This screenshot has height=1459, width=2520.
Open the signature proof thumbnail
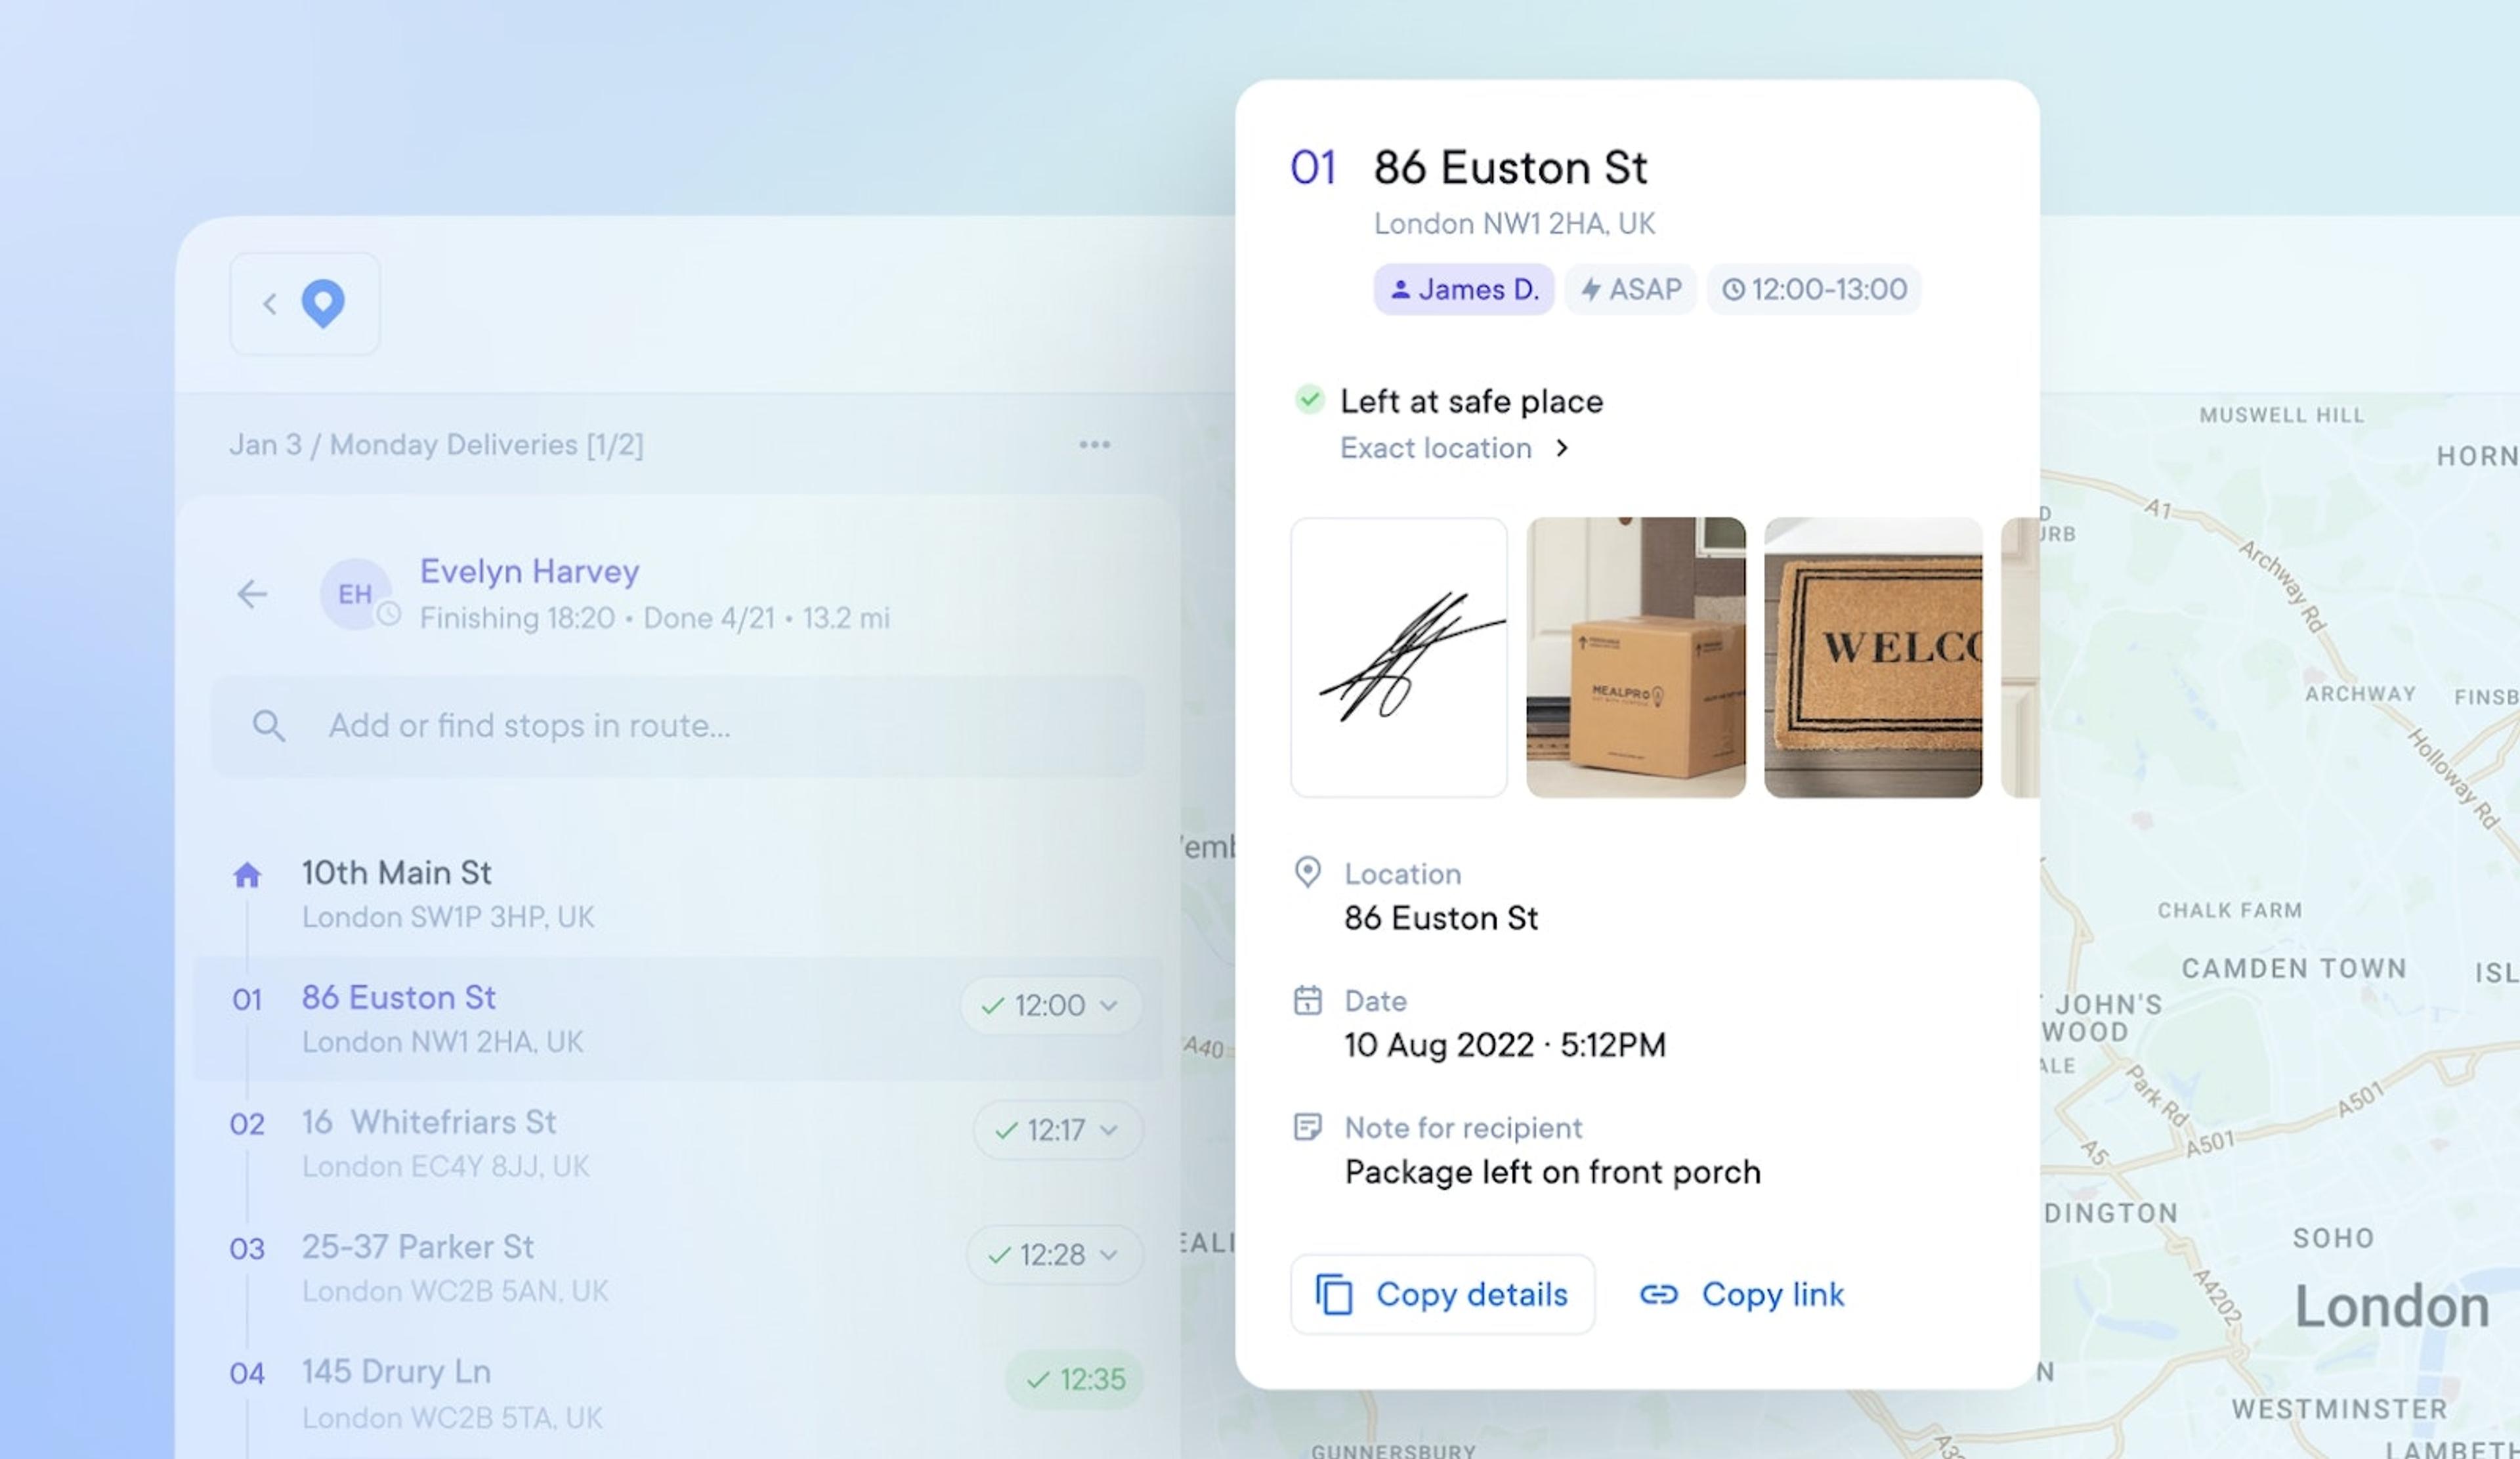click(x=1398, y=657)
